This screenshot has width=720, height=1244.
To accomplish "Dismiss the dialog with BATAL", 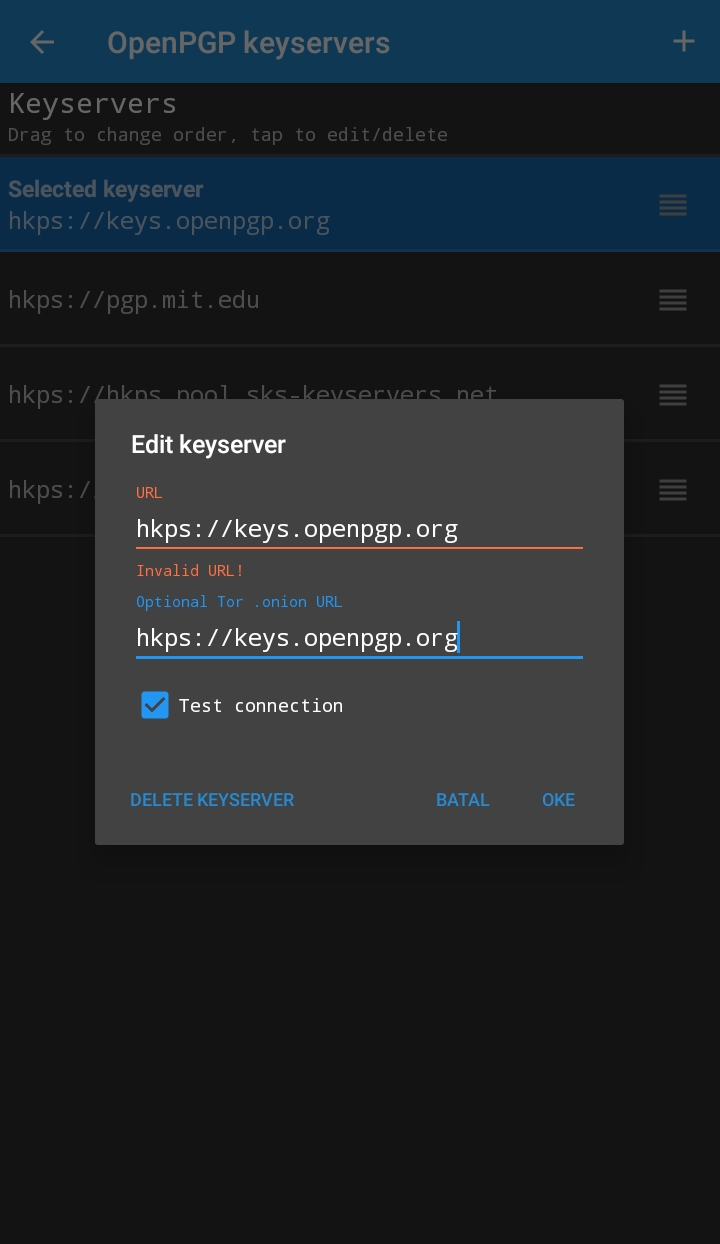I will (462, 800).
